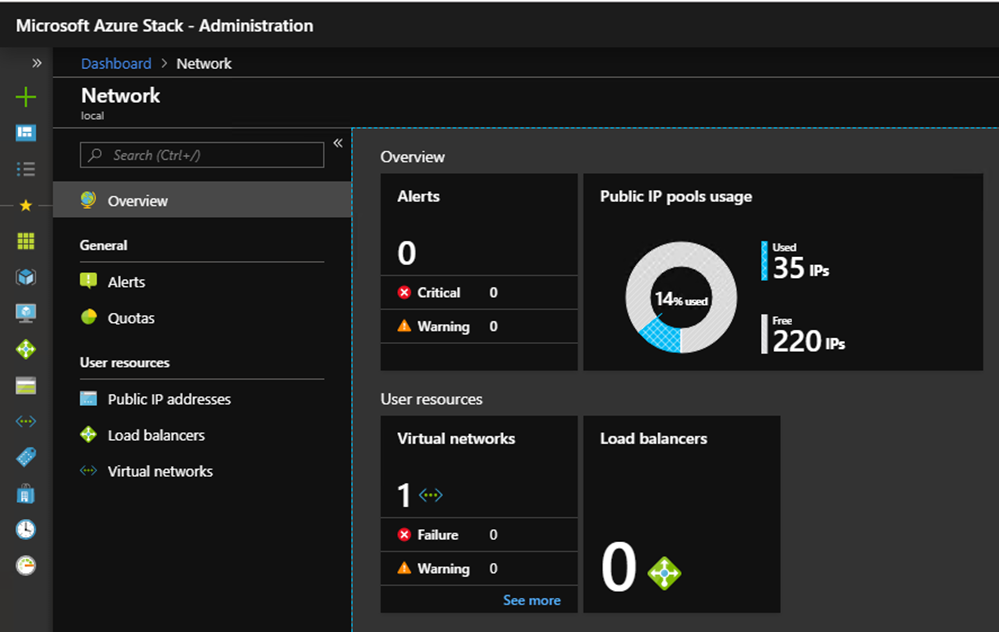Select the Tags icon in the left dock

[26, 457]
